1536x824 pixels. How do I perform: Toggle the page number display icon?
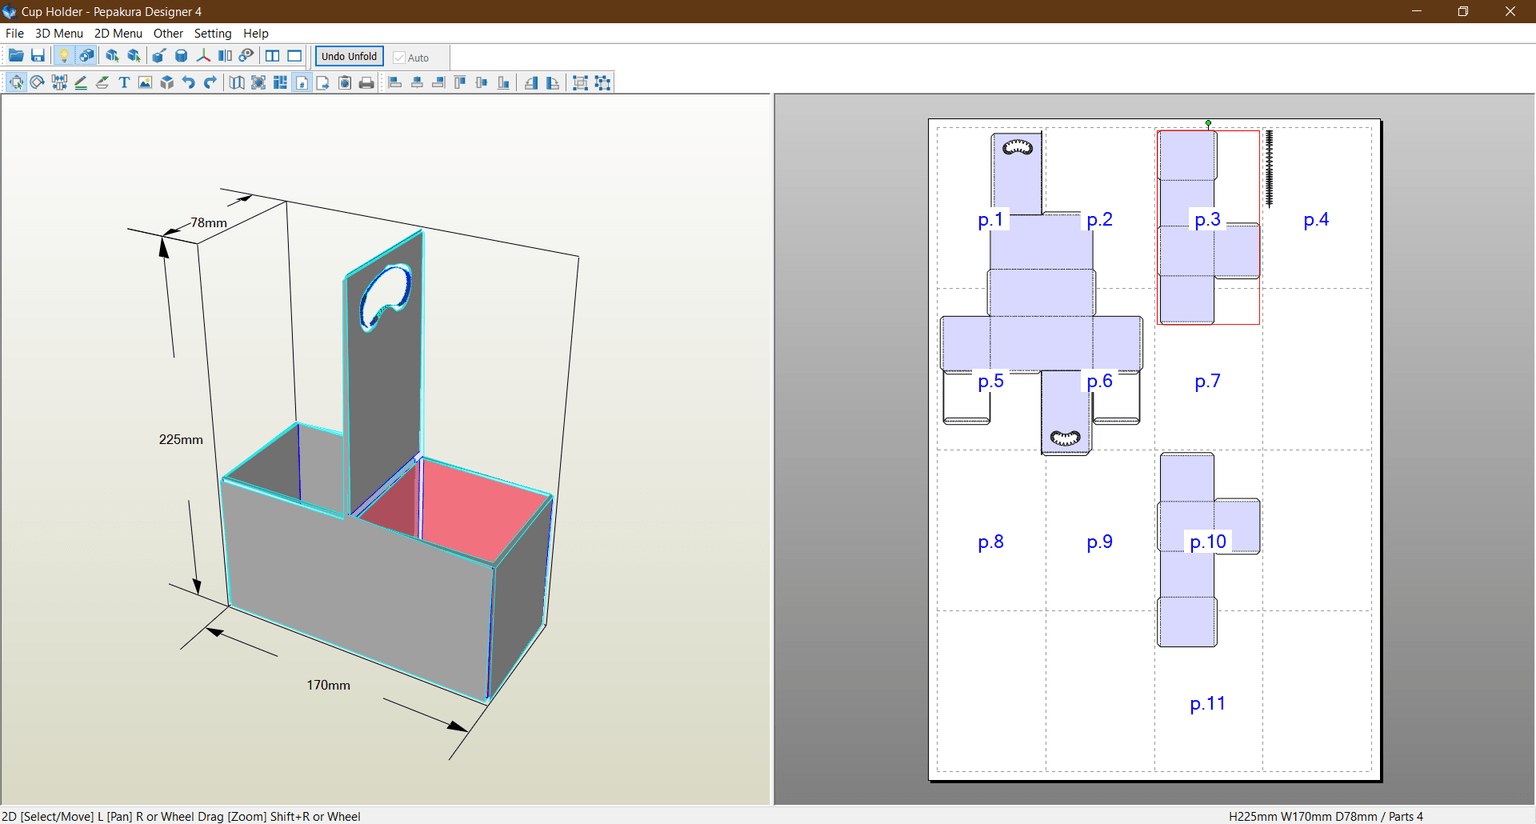click(x=302, y=83)
